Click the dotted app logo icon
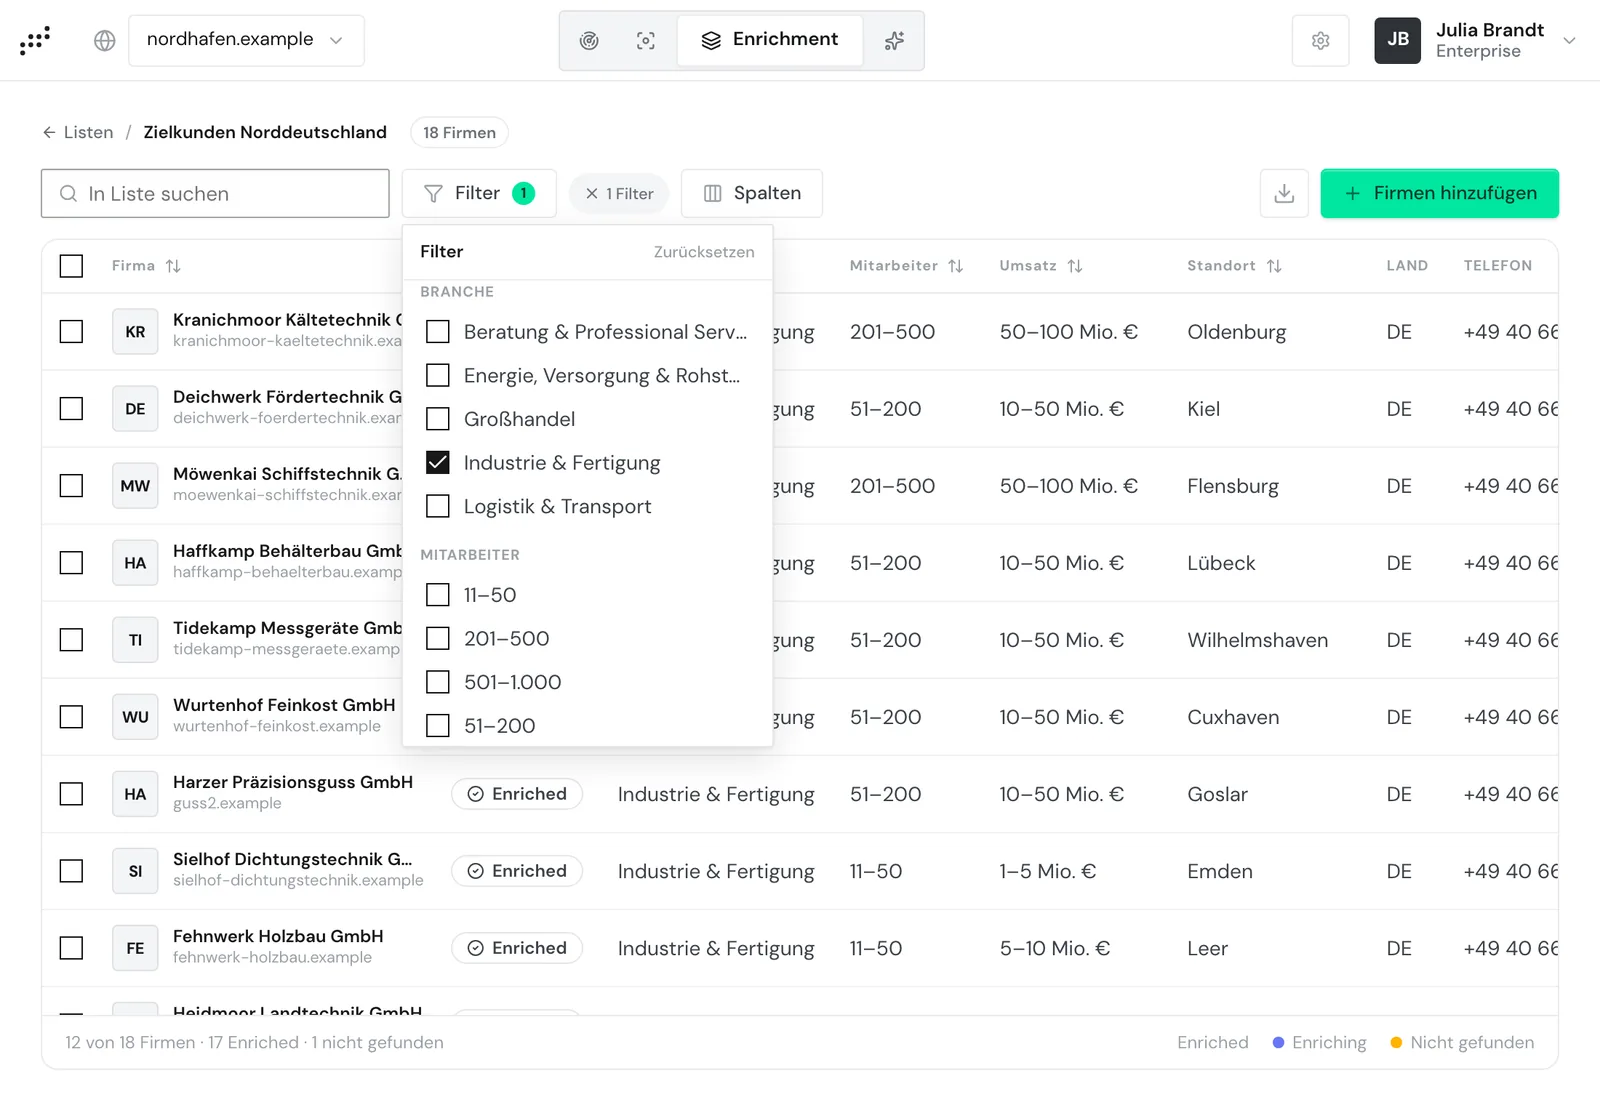Screen dimensions: 1600x1105 (35, 40)
